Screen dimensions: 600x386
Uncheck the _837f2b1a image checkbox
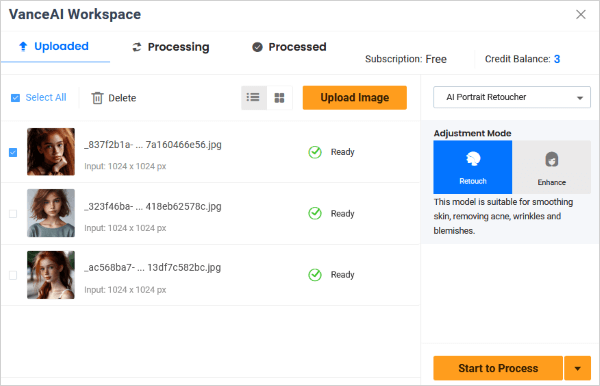click(x=13, y=153)
